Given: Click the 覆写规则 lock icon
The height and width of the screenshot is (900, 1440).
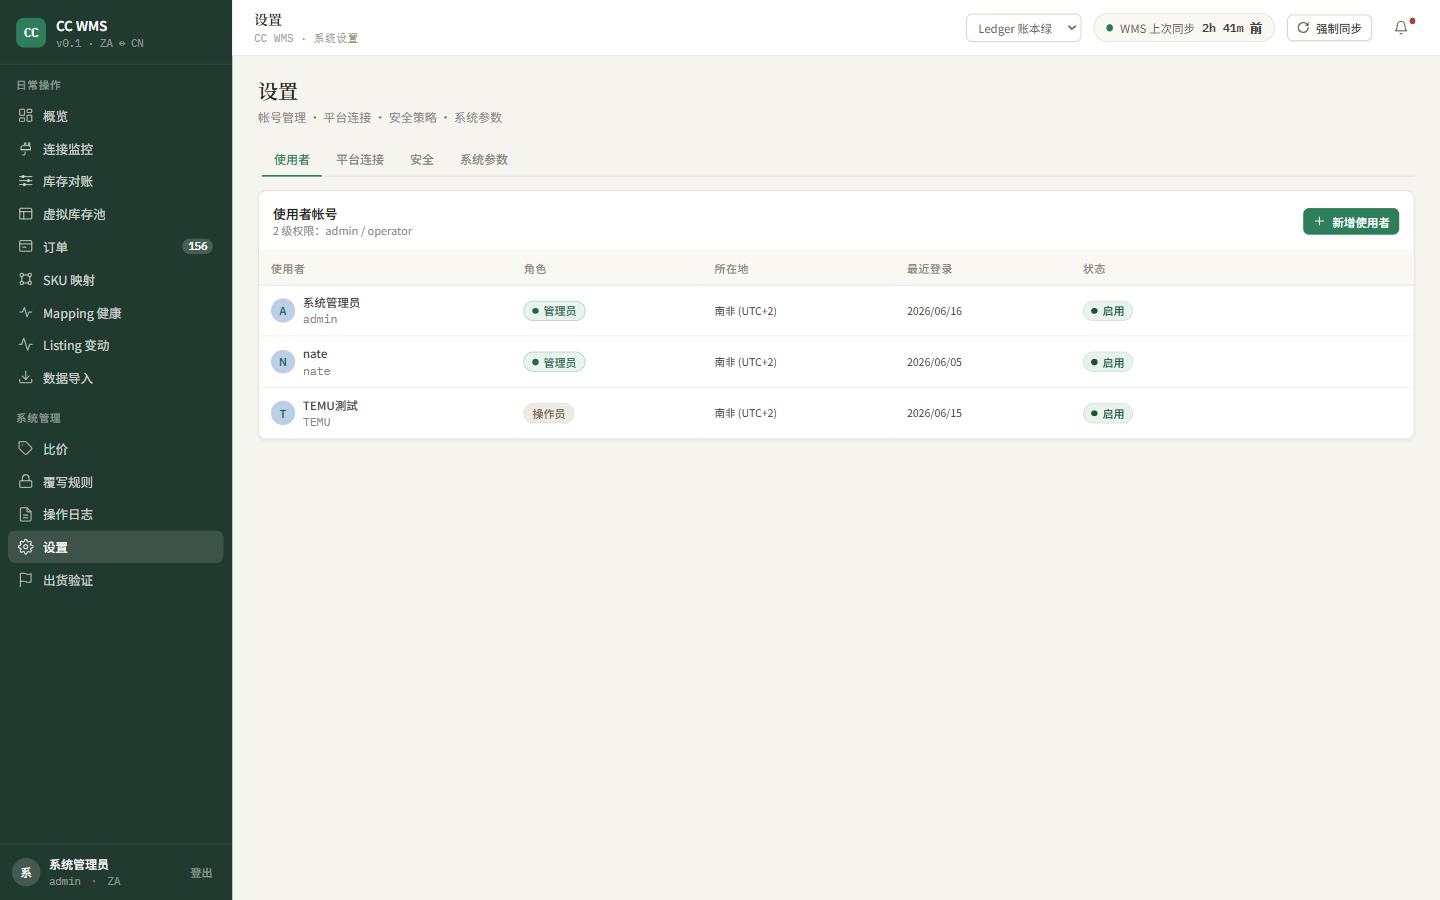Looking at the screenshot, I should tap(26, 482).
